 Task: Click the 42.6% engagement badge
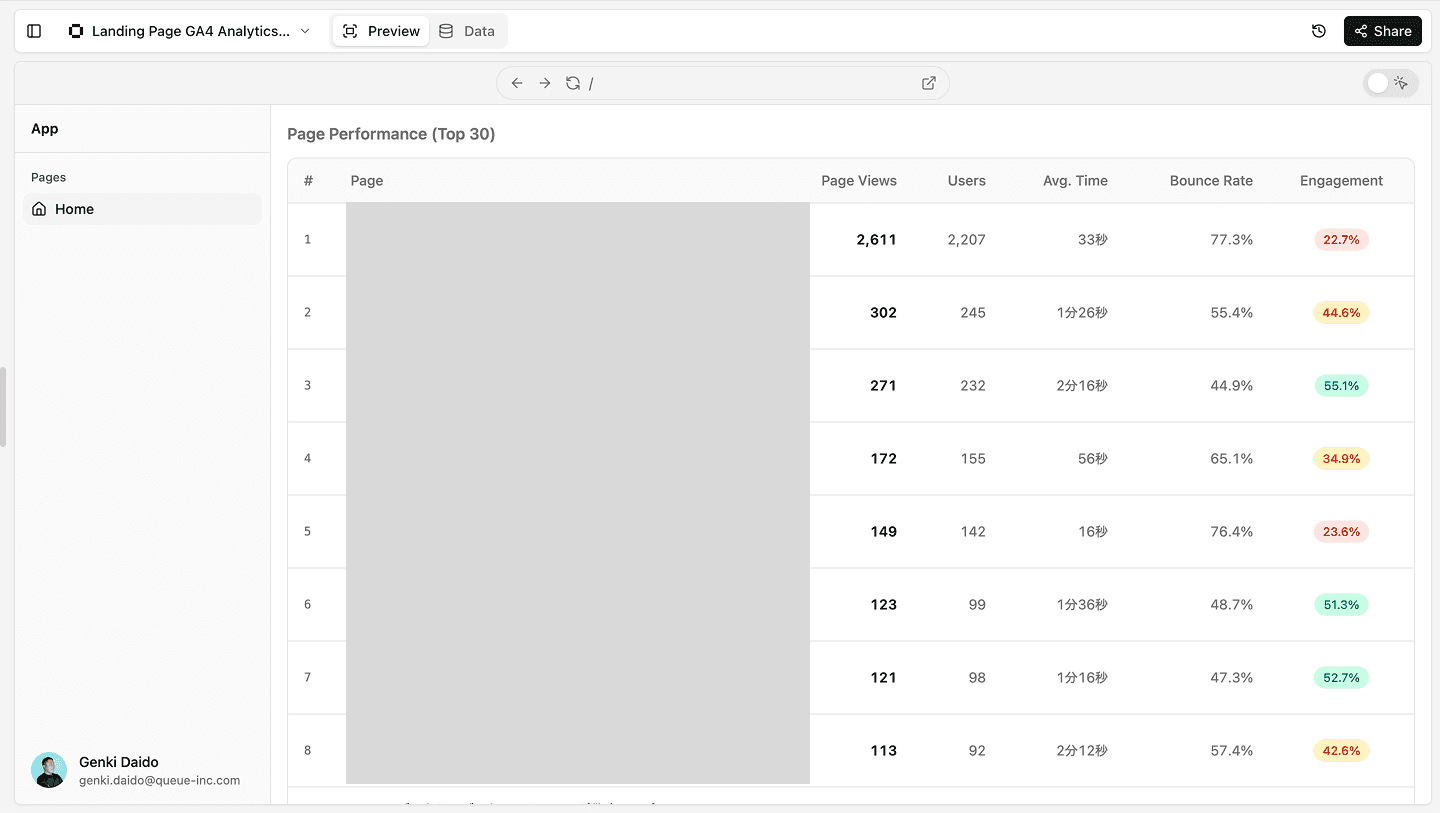click(1341, 750)
